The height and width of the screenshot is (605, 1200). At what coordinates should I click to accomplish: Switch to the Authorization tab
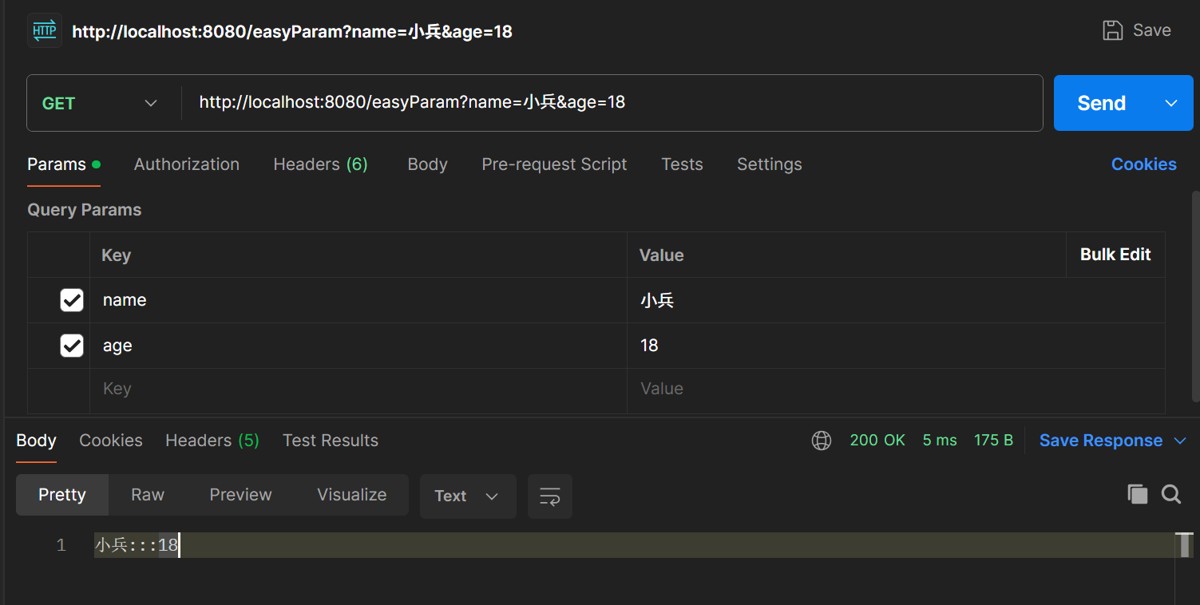tap(187, 164)
